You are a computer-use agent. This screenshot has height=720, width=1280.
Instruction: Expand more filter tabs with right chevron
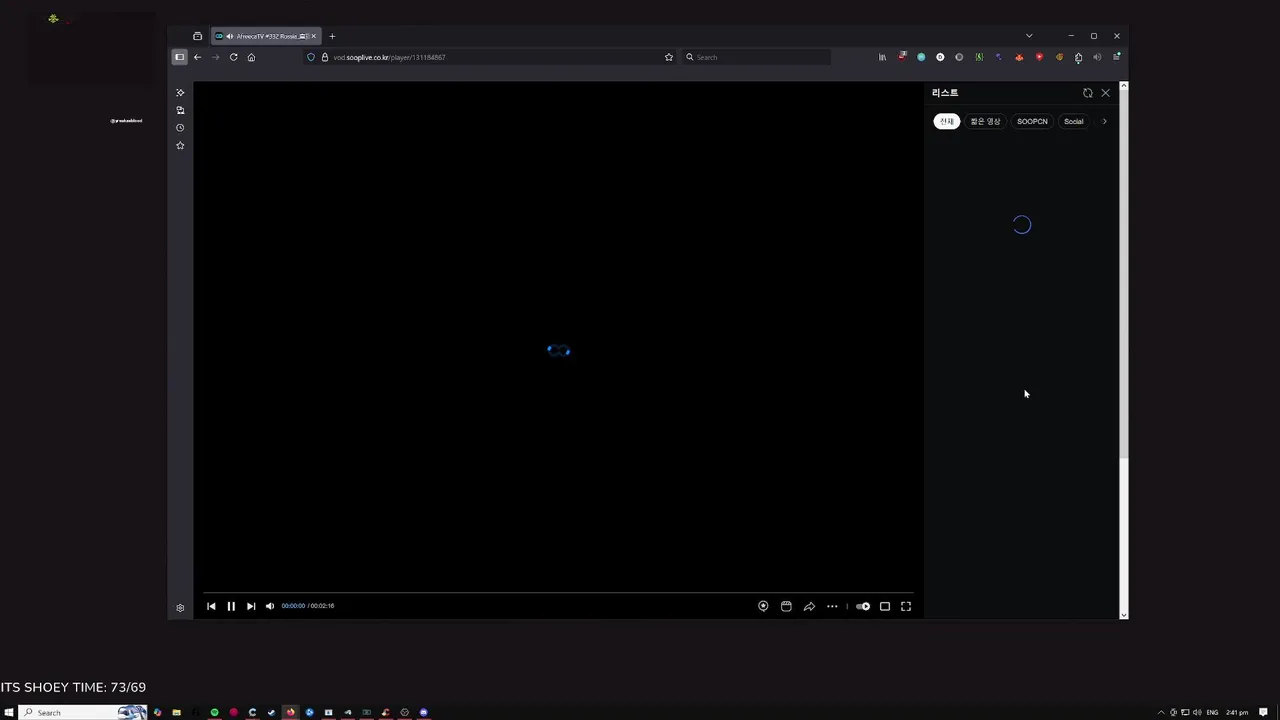click(x=1104, y=121)
